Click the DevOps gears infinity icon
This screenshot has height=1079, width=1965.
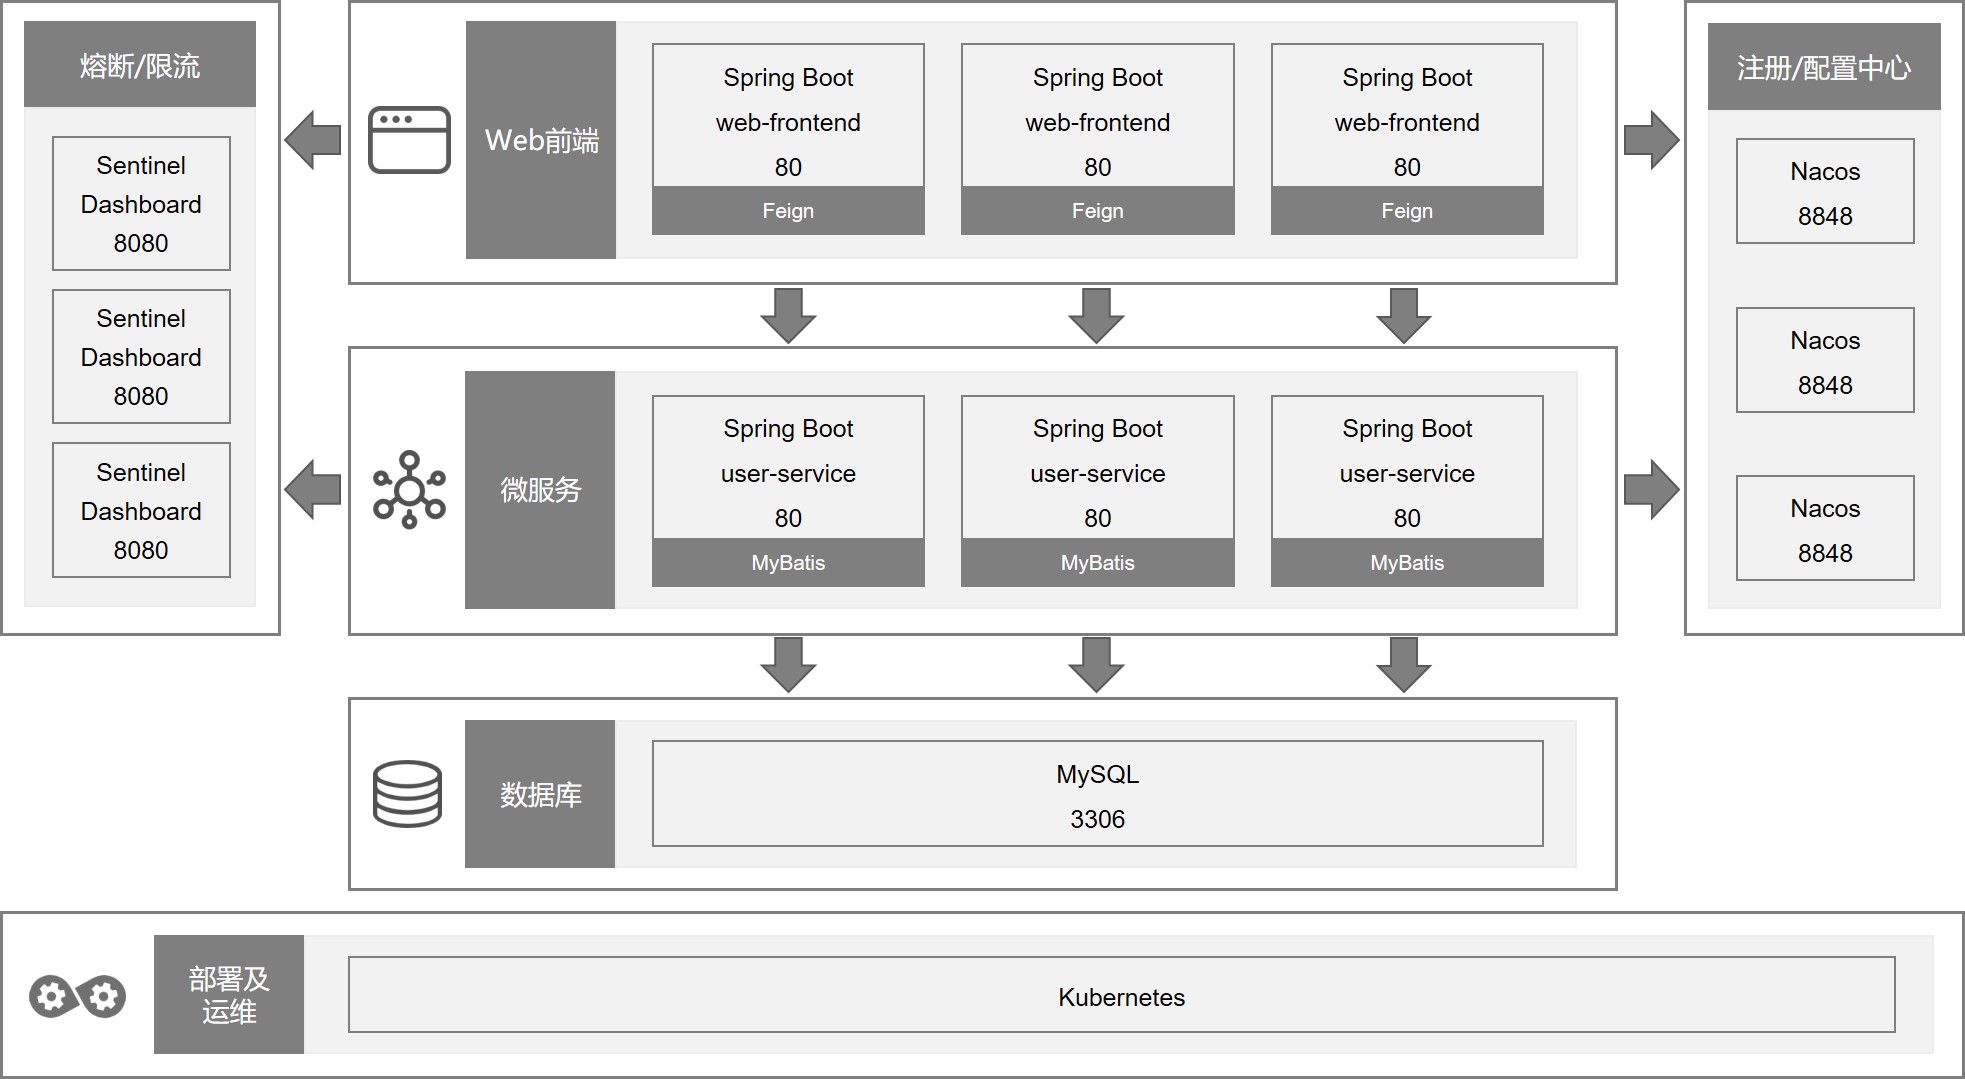(x=77, y=996)
